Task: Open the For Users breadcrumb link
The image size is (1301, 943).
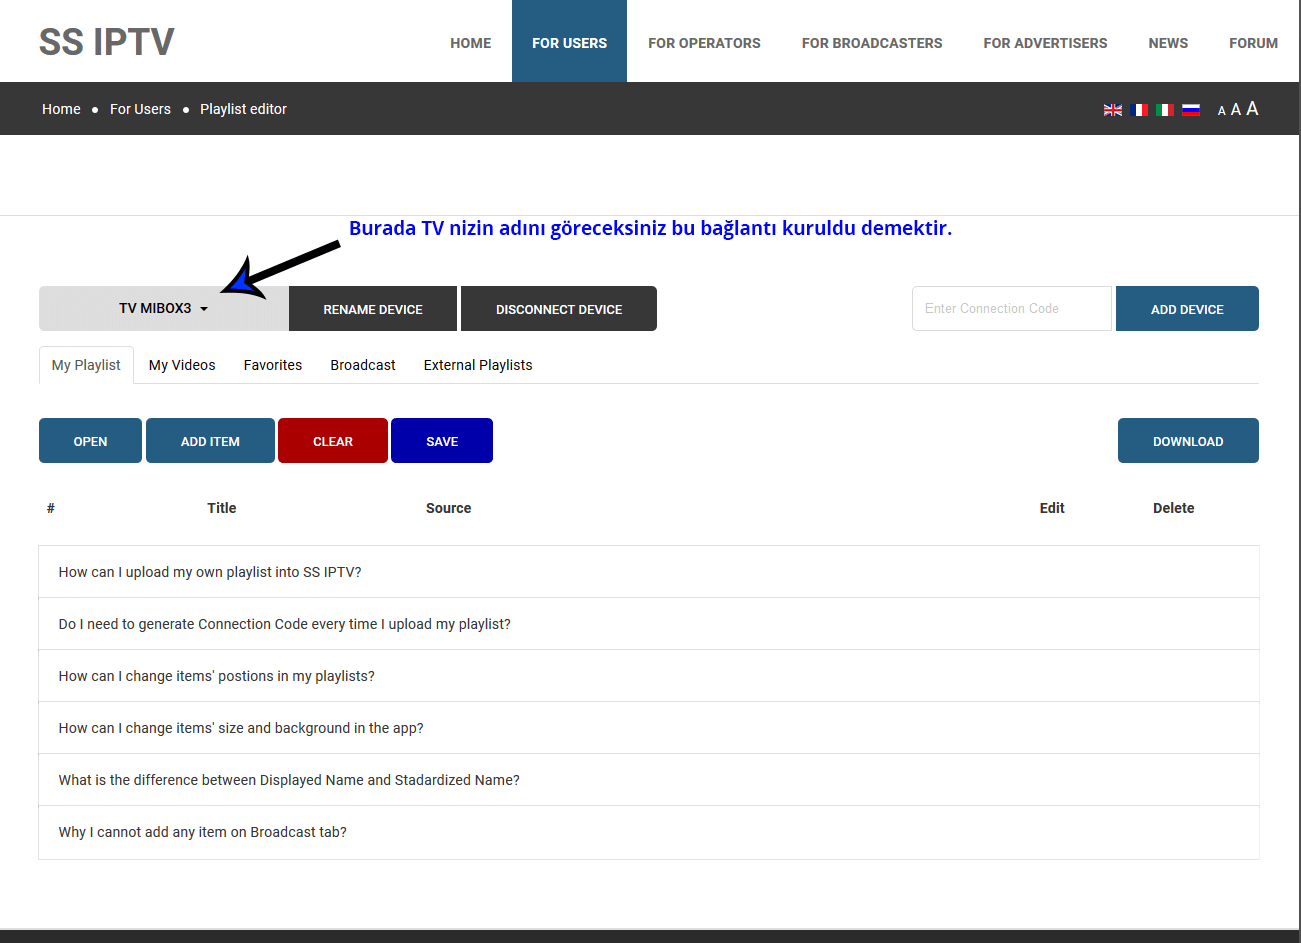Action: (x=140, y=109)
